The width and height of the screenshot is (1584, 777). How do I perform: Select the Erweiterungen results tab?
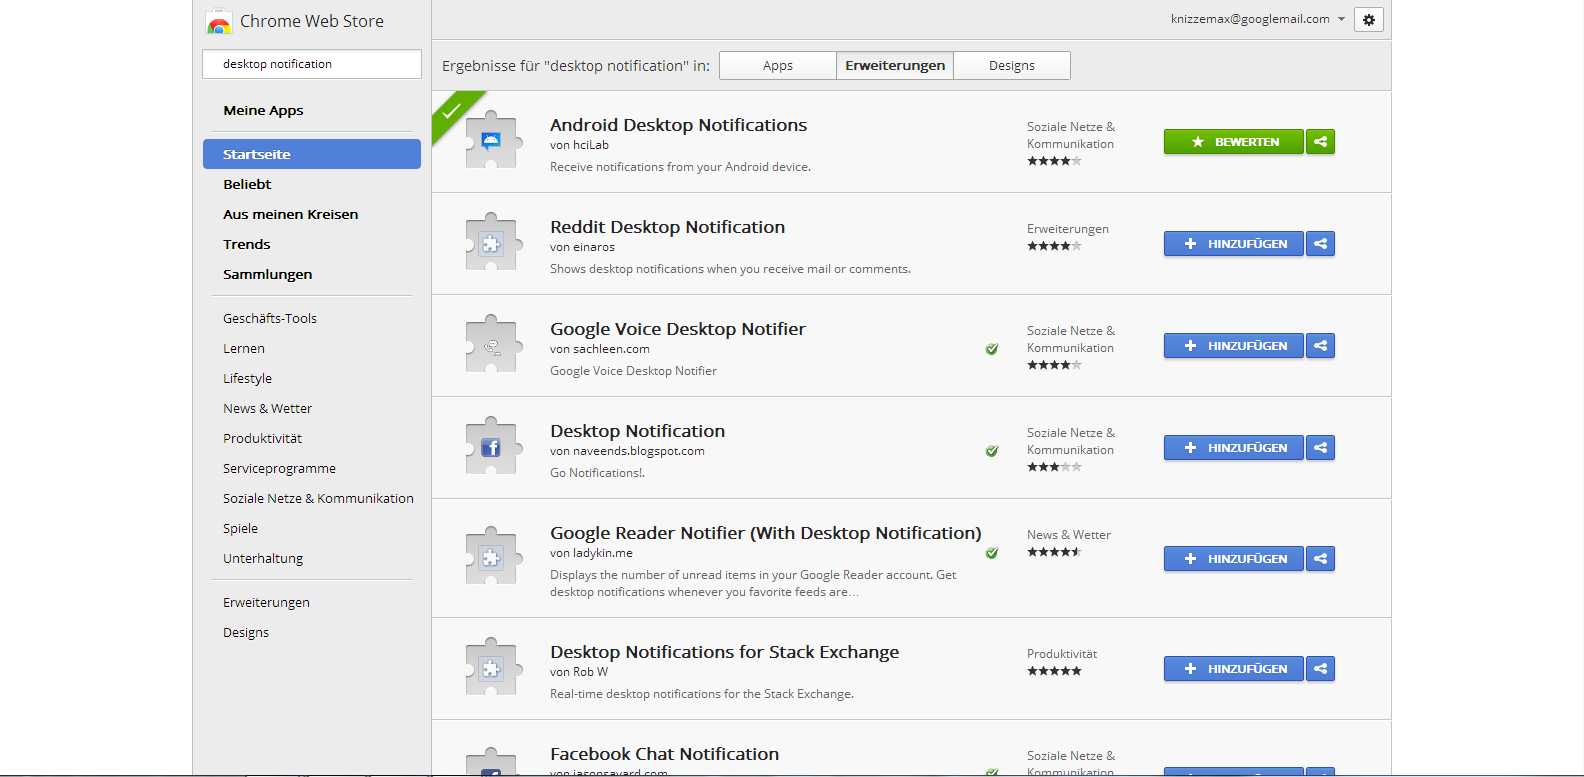[895, 66]
